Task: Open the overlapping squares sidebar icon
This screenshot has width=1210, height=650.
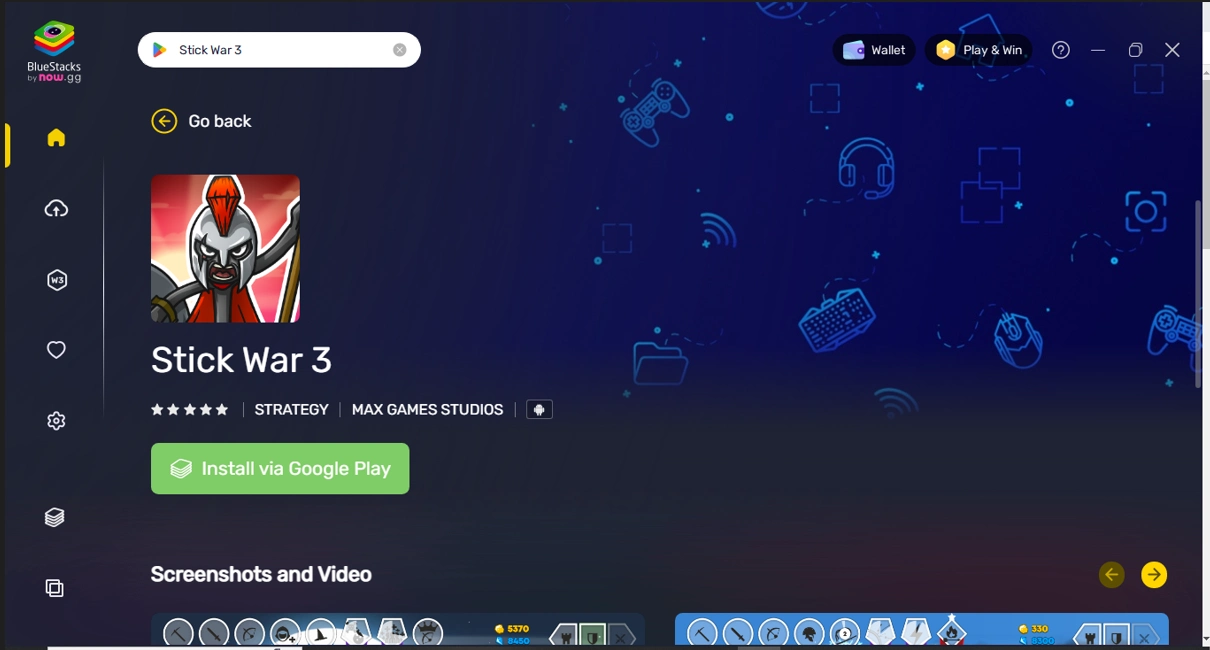Action: coord(55,588)
